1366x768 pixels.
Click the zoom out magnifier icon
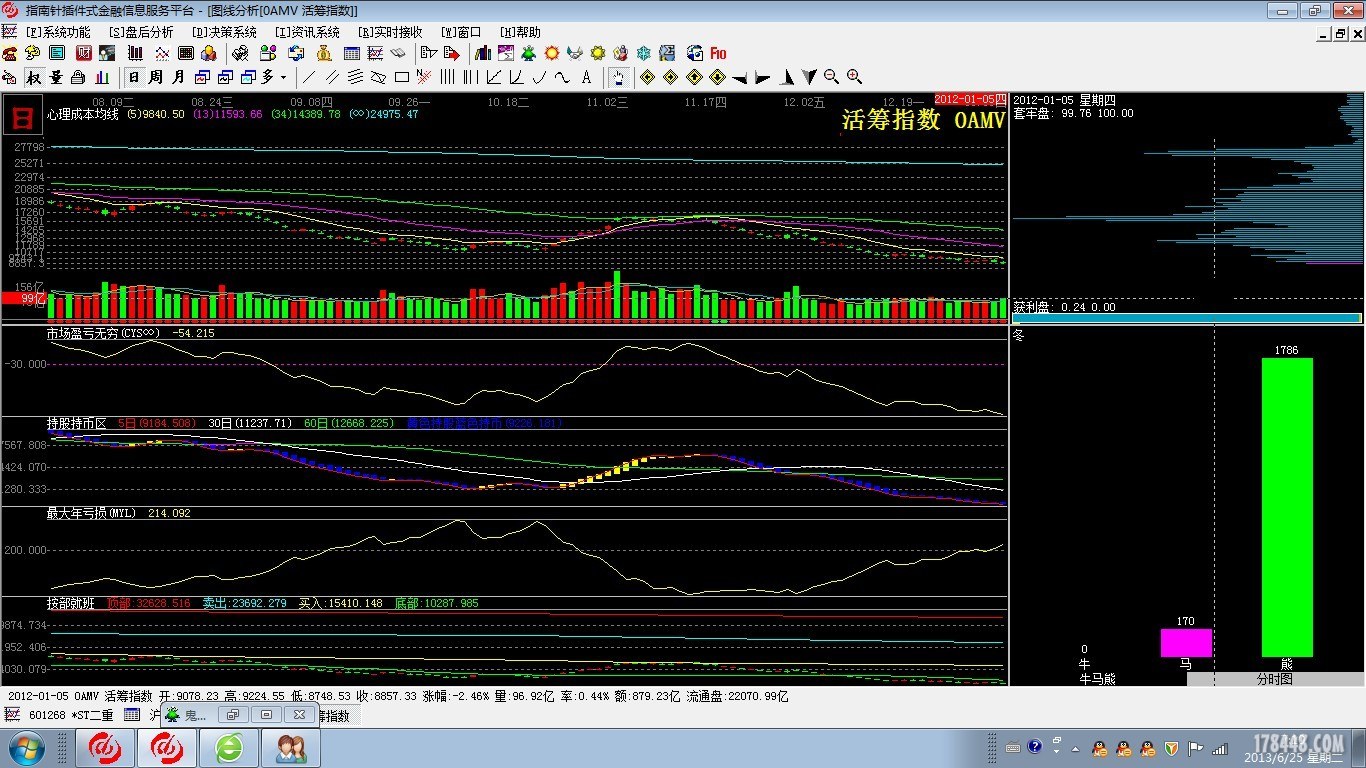coord(831,77)
